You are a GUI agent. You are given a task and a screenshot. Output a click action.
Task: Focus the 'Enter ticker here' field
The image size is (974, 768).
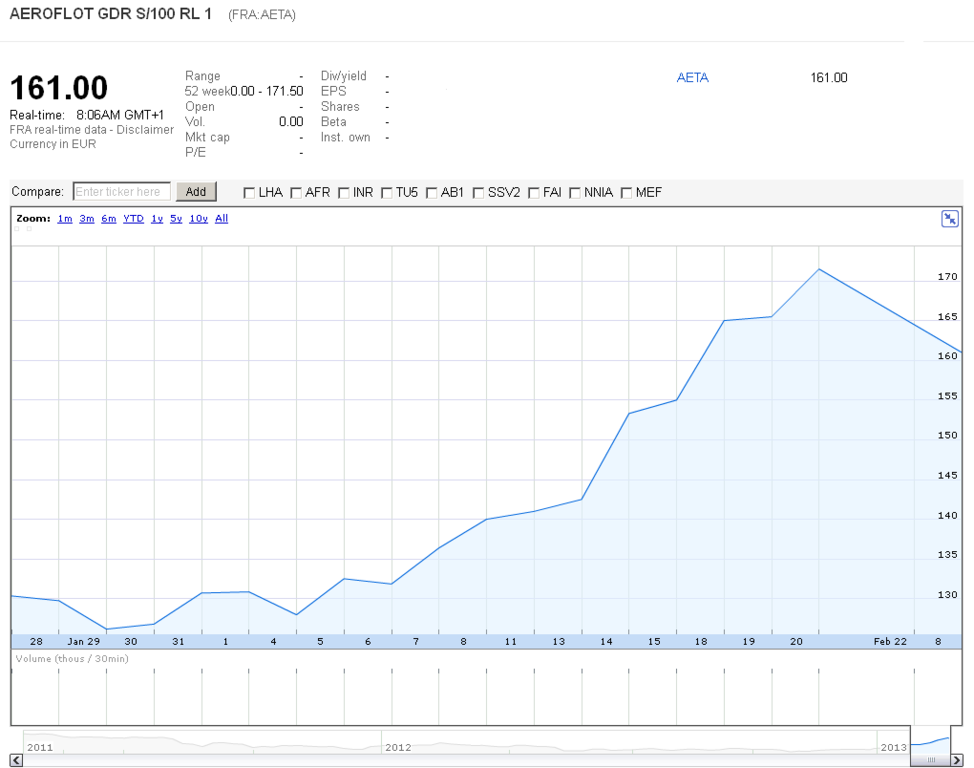click(122, 192)
